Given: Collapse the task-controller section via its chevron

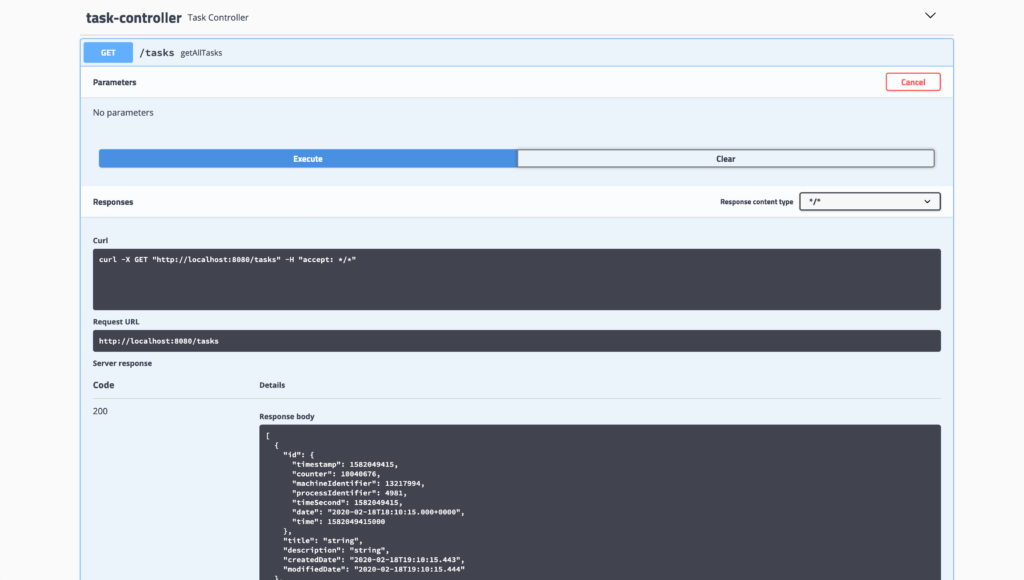Looking at the screenshot, I should [930, 15].
